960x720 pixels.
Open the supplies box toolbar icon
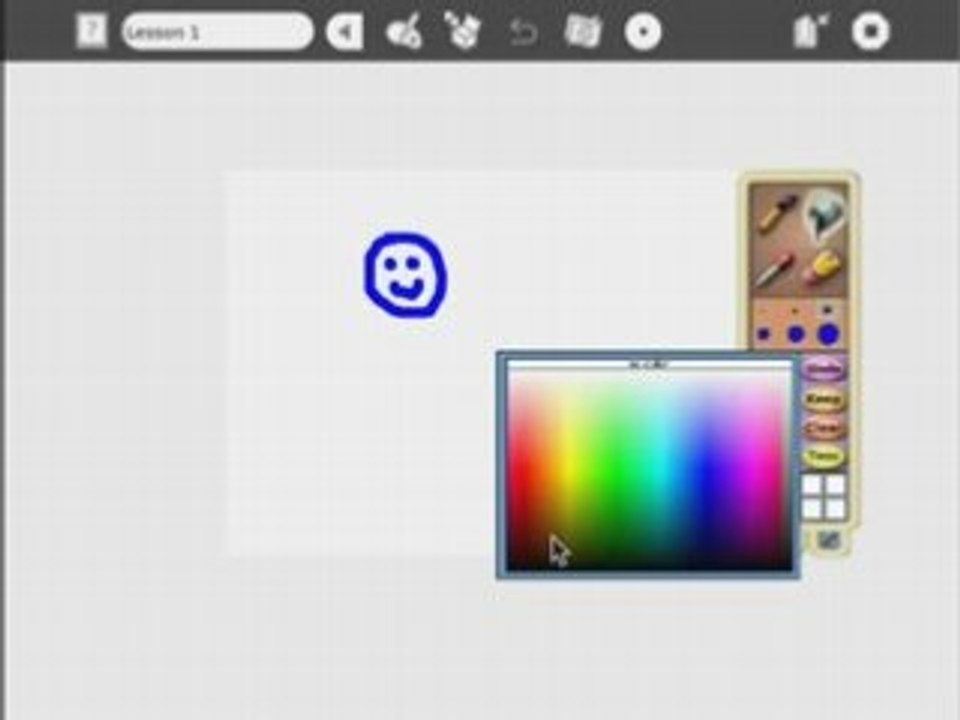(462, 29)
